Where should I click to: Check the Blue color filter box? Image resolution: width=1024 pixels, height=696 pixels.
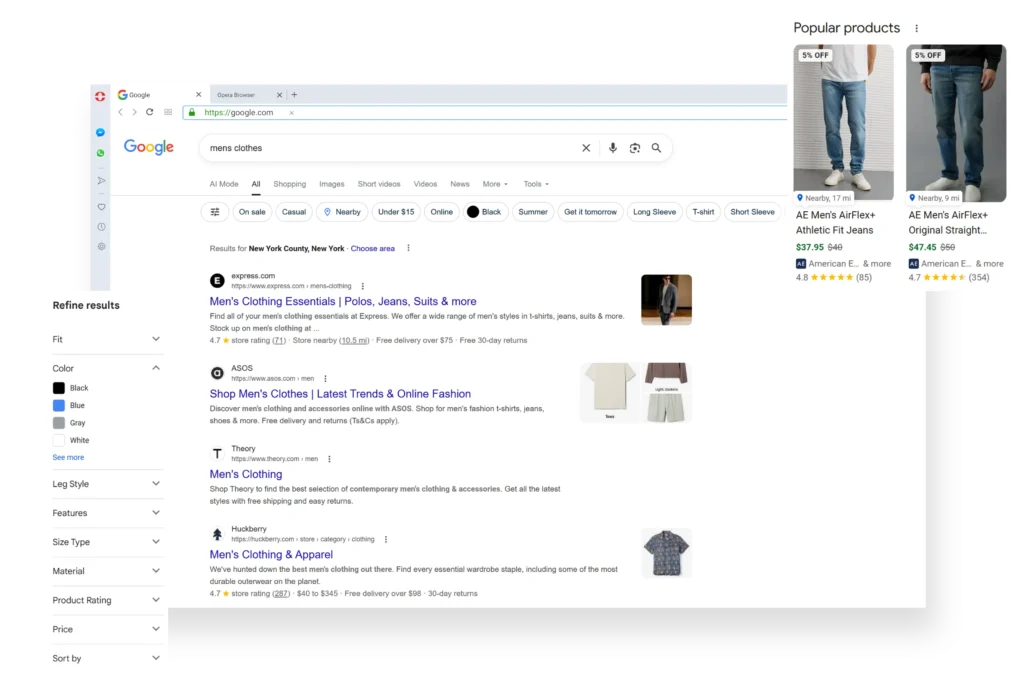tap(59, 406)
